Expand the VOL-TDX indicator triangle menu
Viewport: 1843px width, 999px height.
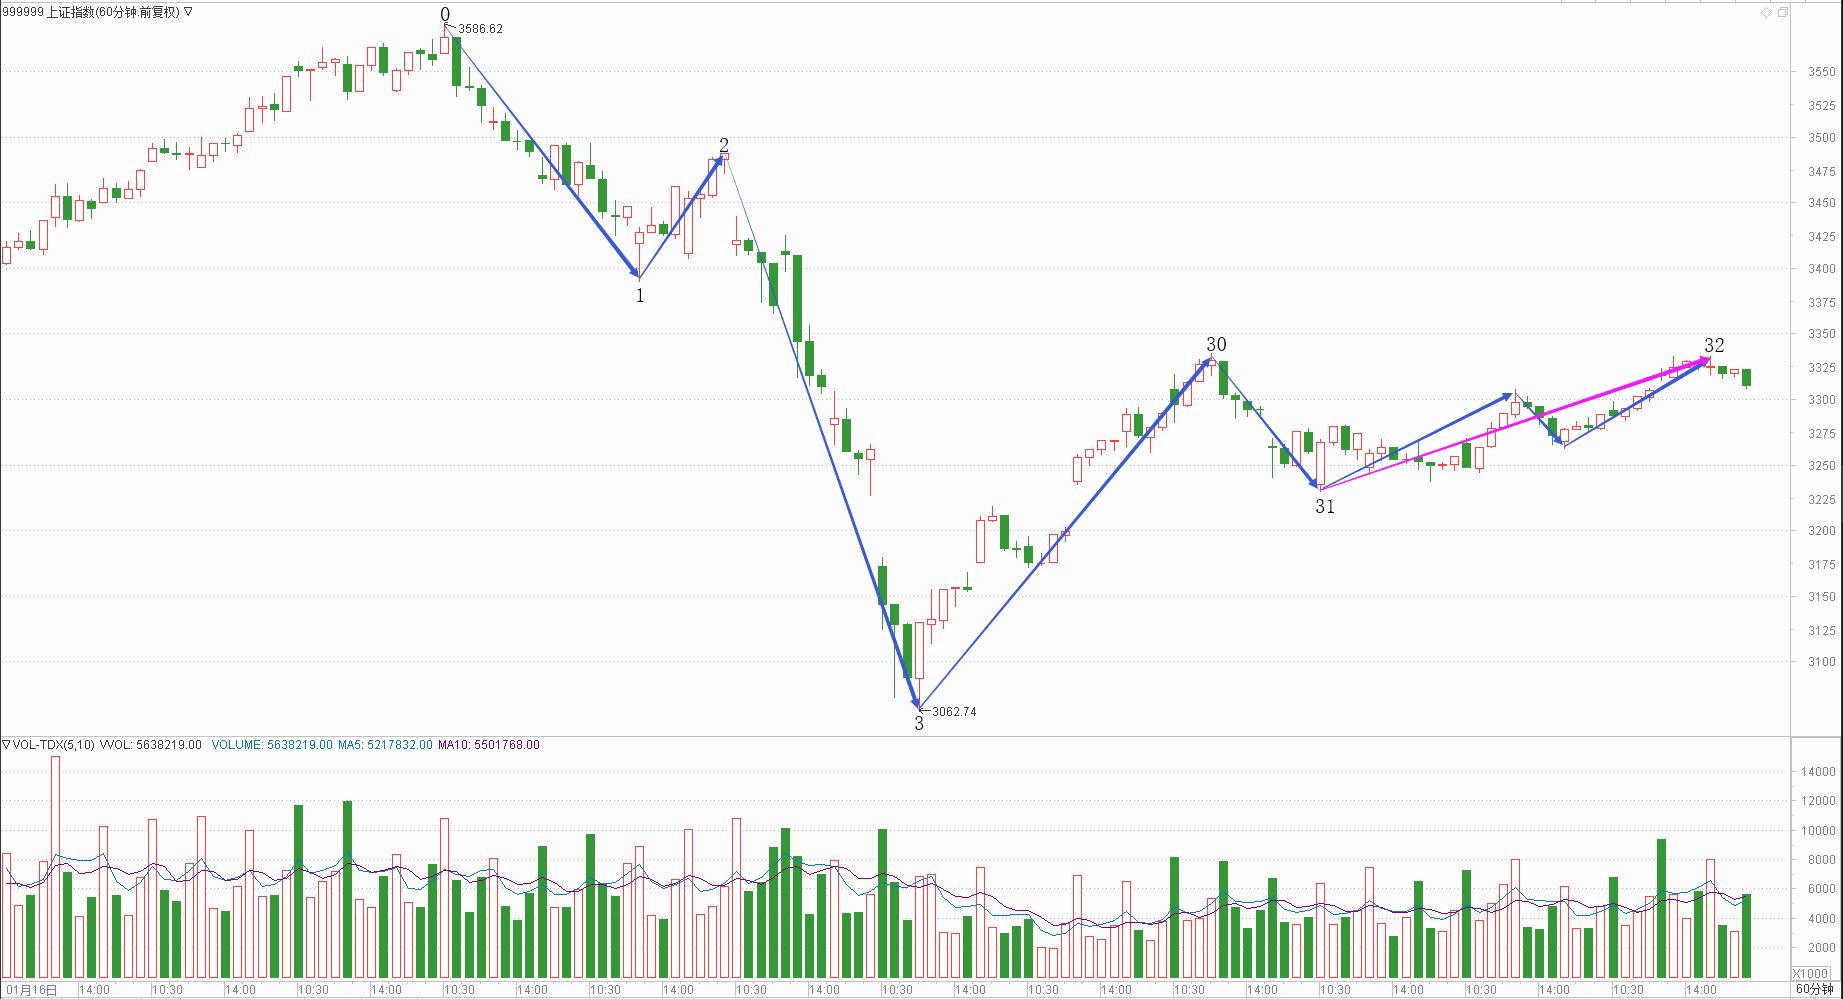pos(6,744)
